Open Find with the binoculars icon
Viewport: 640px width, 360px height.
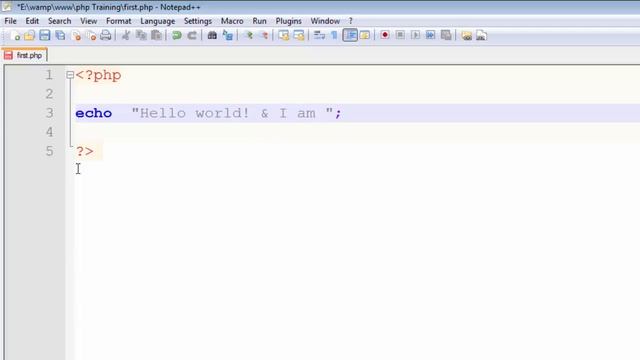(212, 36)
